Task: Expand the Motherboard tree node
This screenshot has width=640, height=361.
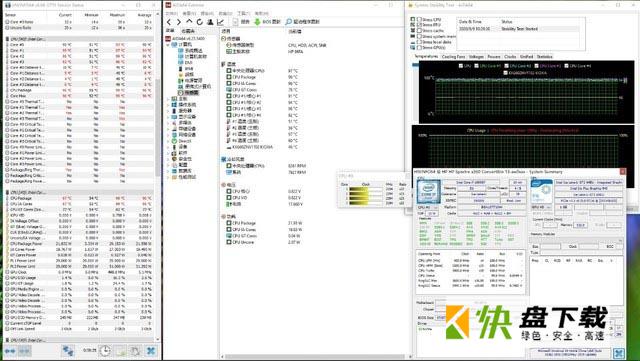Action: [168, 99]
